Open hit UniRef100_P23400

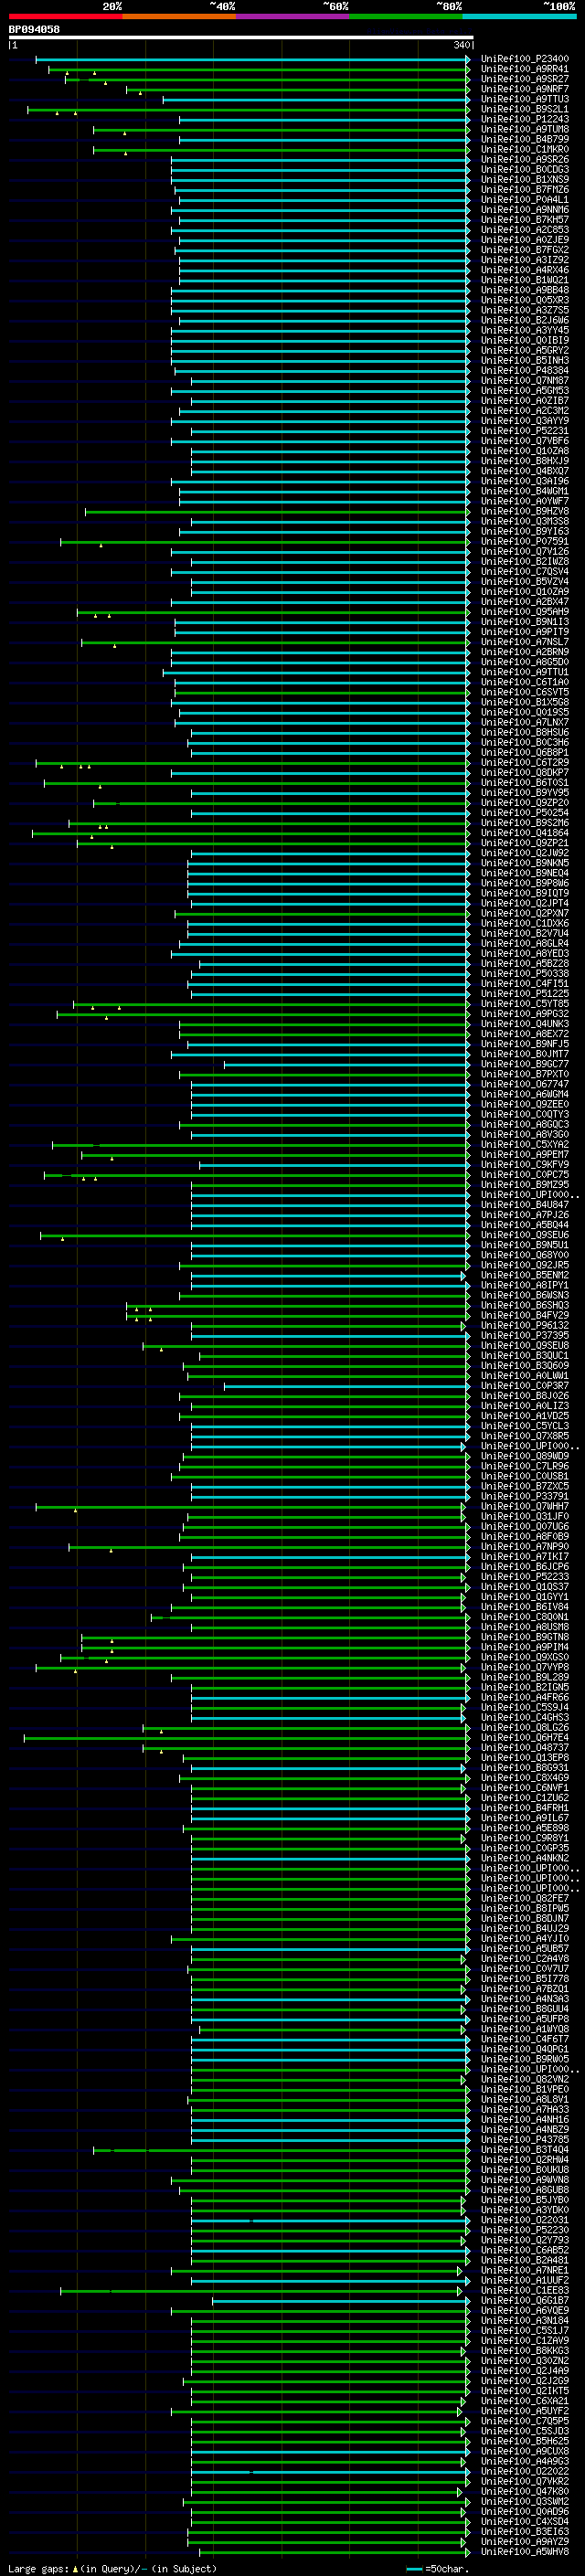click(524, 59)
